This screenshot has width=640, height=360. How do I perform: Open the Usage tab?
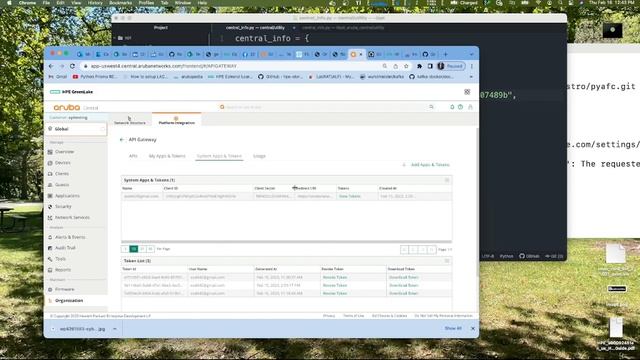coord(259,156)
